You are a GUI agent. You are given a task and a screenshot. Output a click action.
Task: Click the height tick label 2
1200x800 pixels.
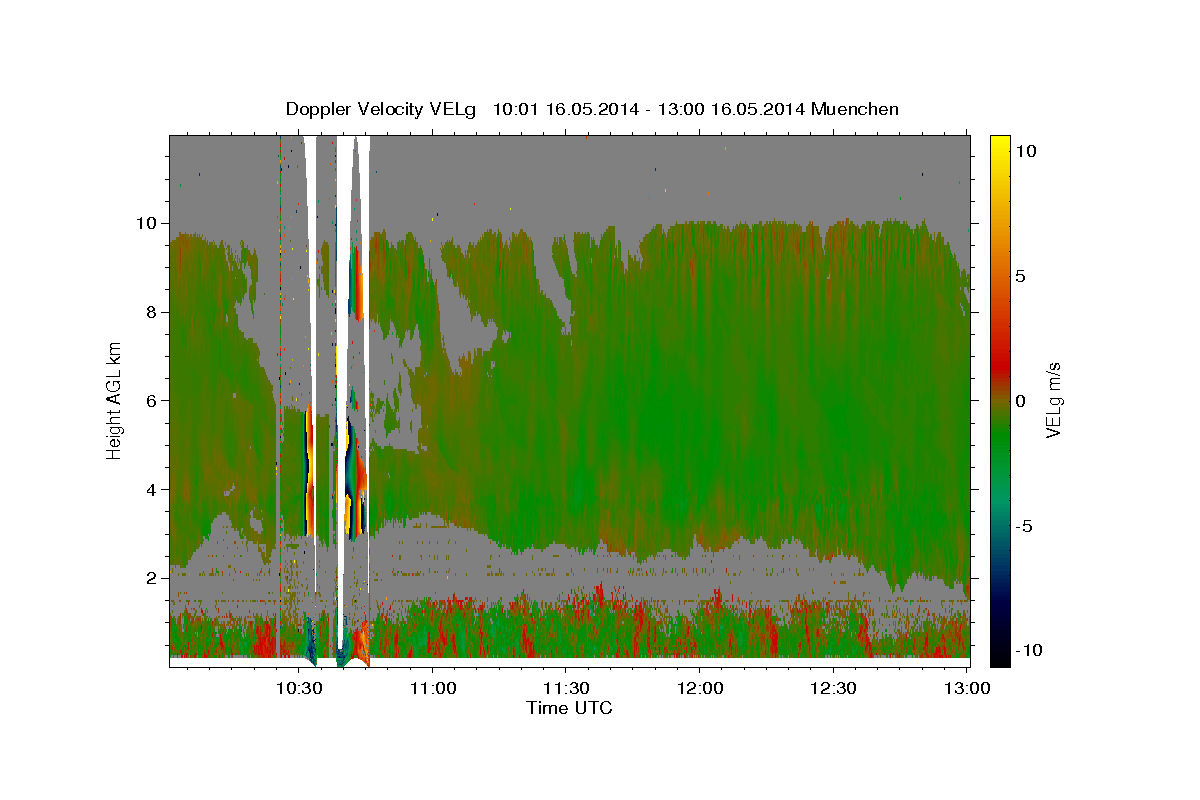click(x=150, y=578)
